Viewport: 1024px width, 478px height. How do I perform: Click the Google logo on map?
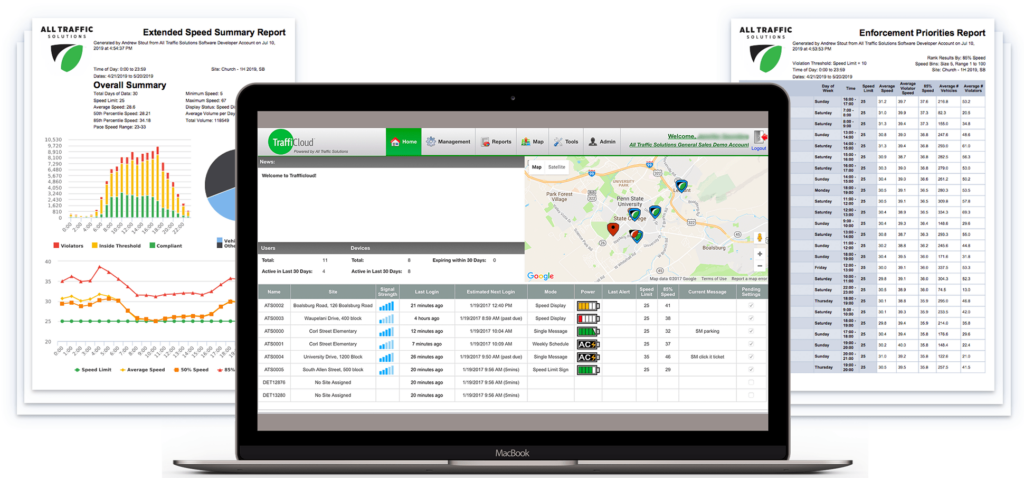coord(540,276)
